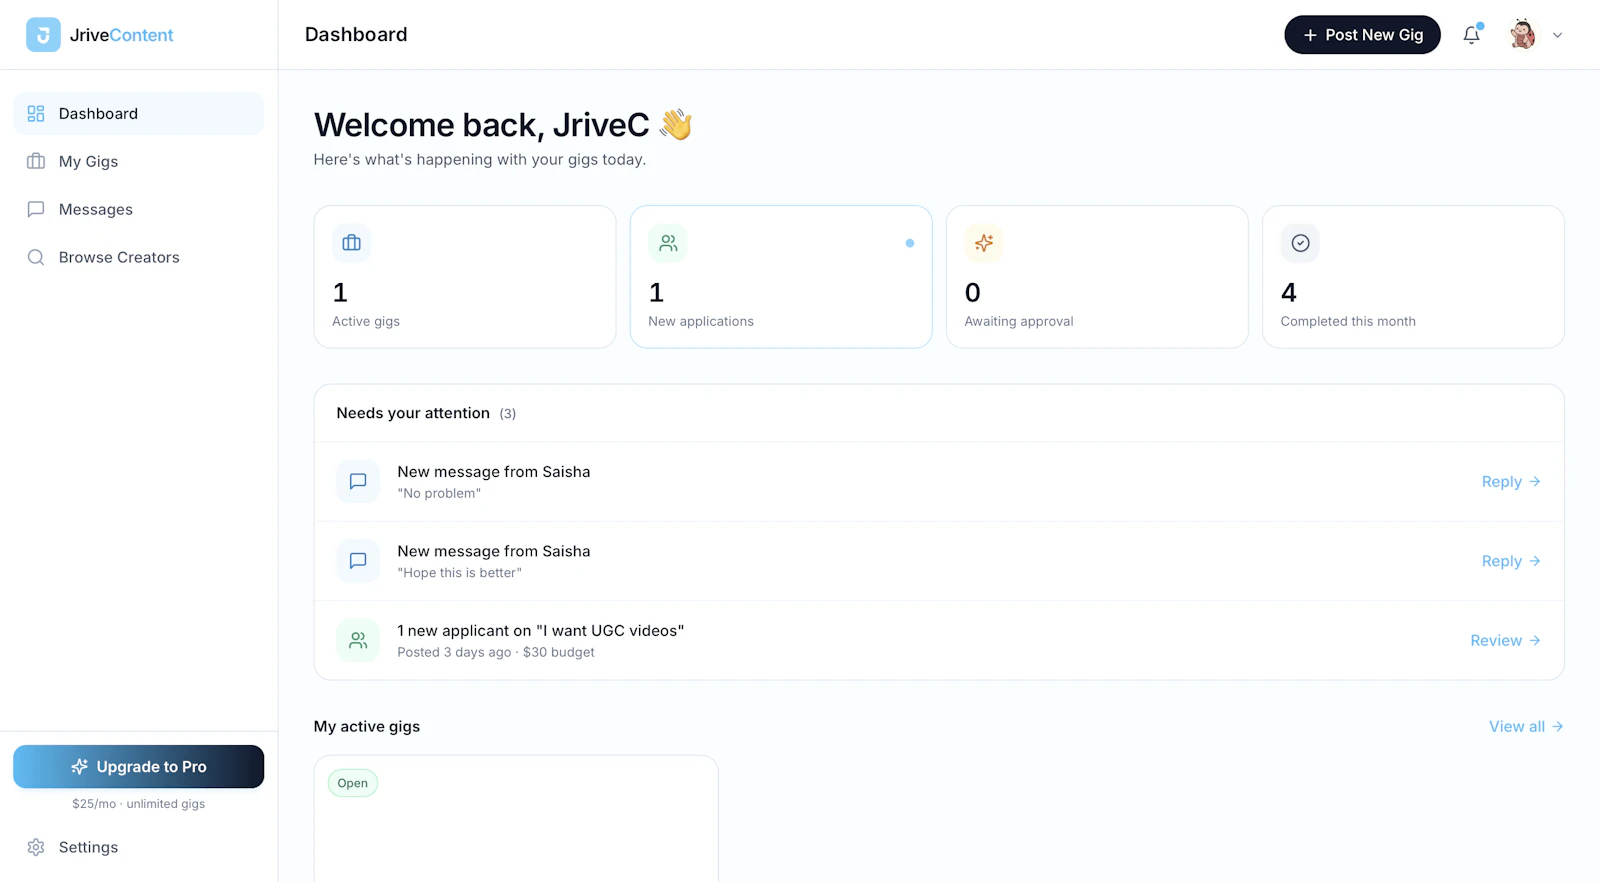1600x882 pixels.
Task: Review the new applicant on UGC videos
Action: coord(1505,641)
